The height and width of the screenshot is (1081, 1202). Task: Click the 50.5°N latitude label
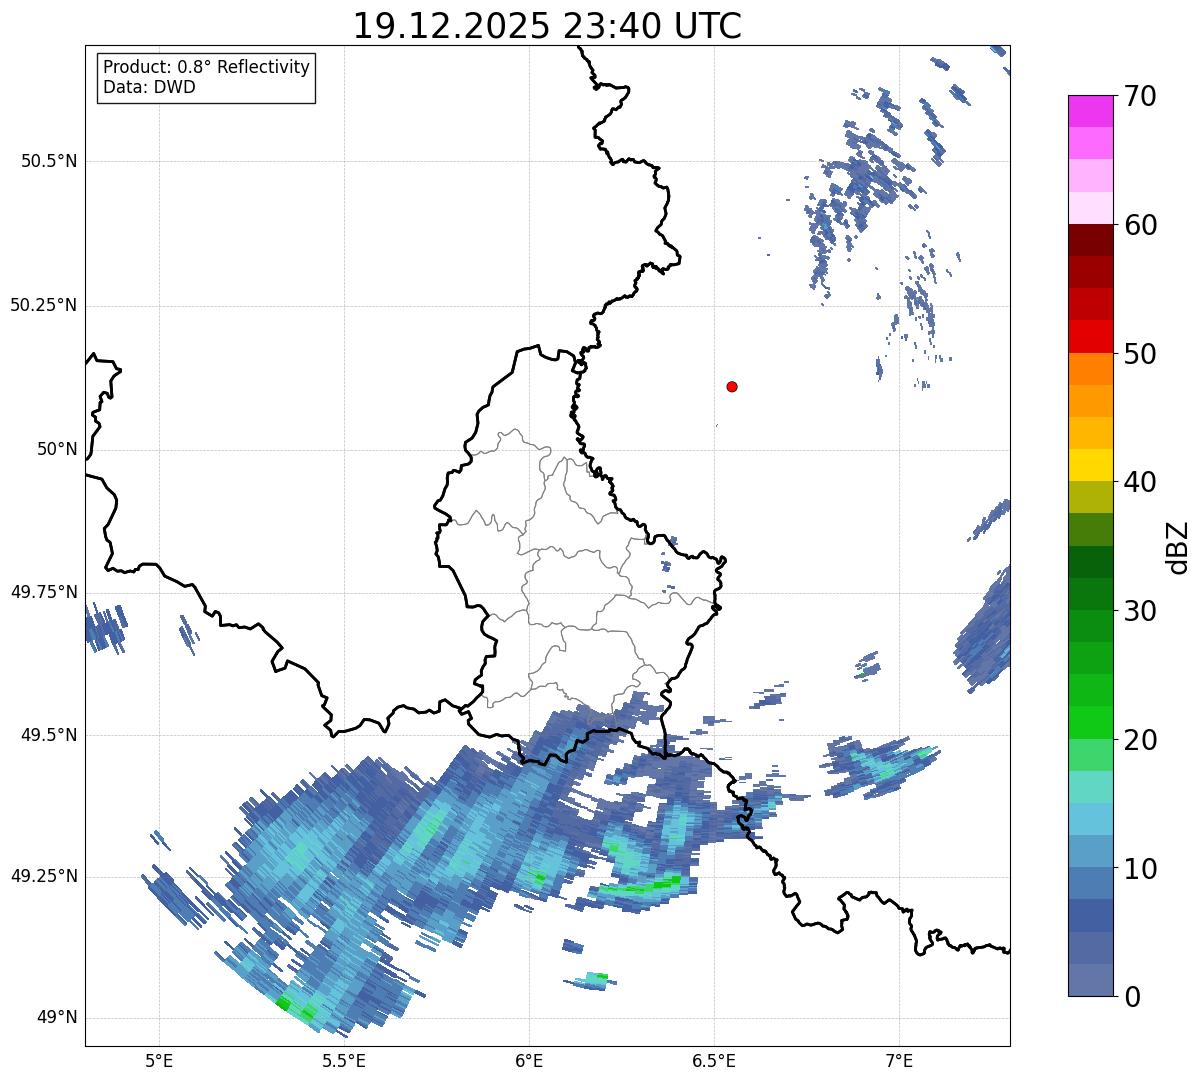[x=49, y=161]
